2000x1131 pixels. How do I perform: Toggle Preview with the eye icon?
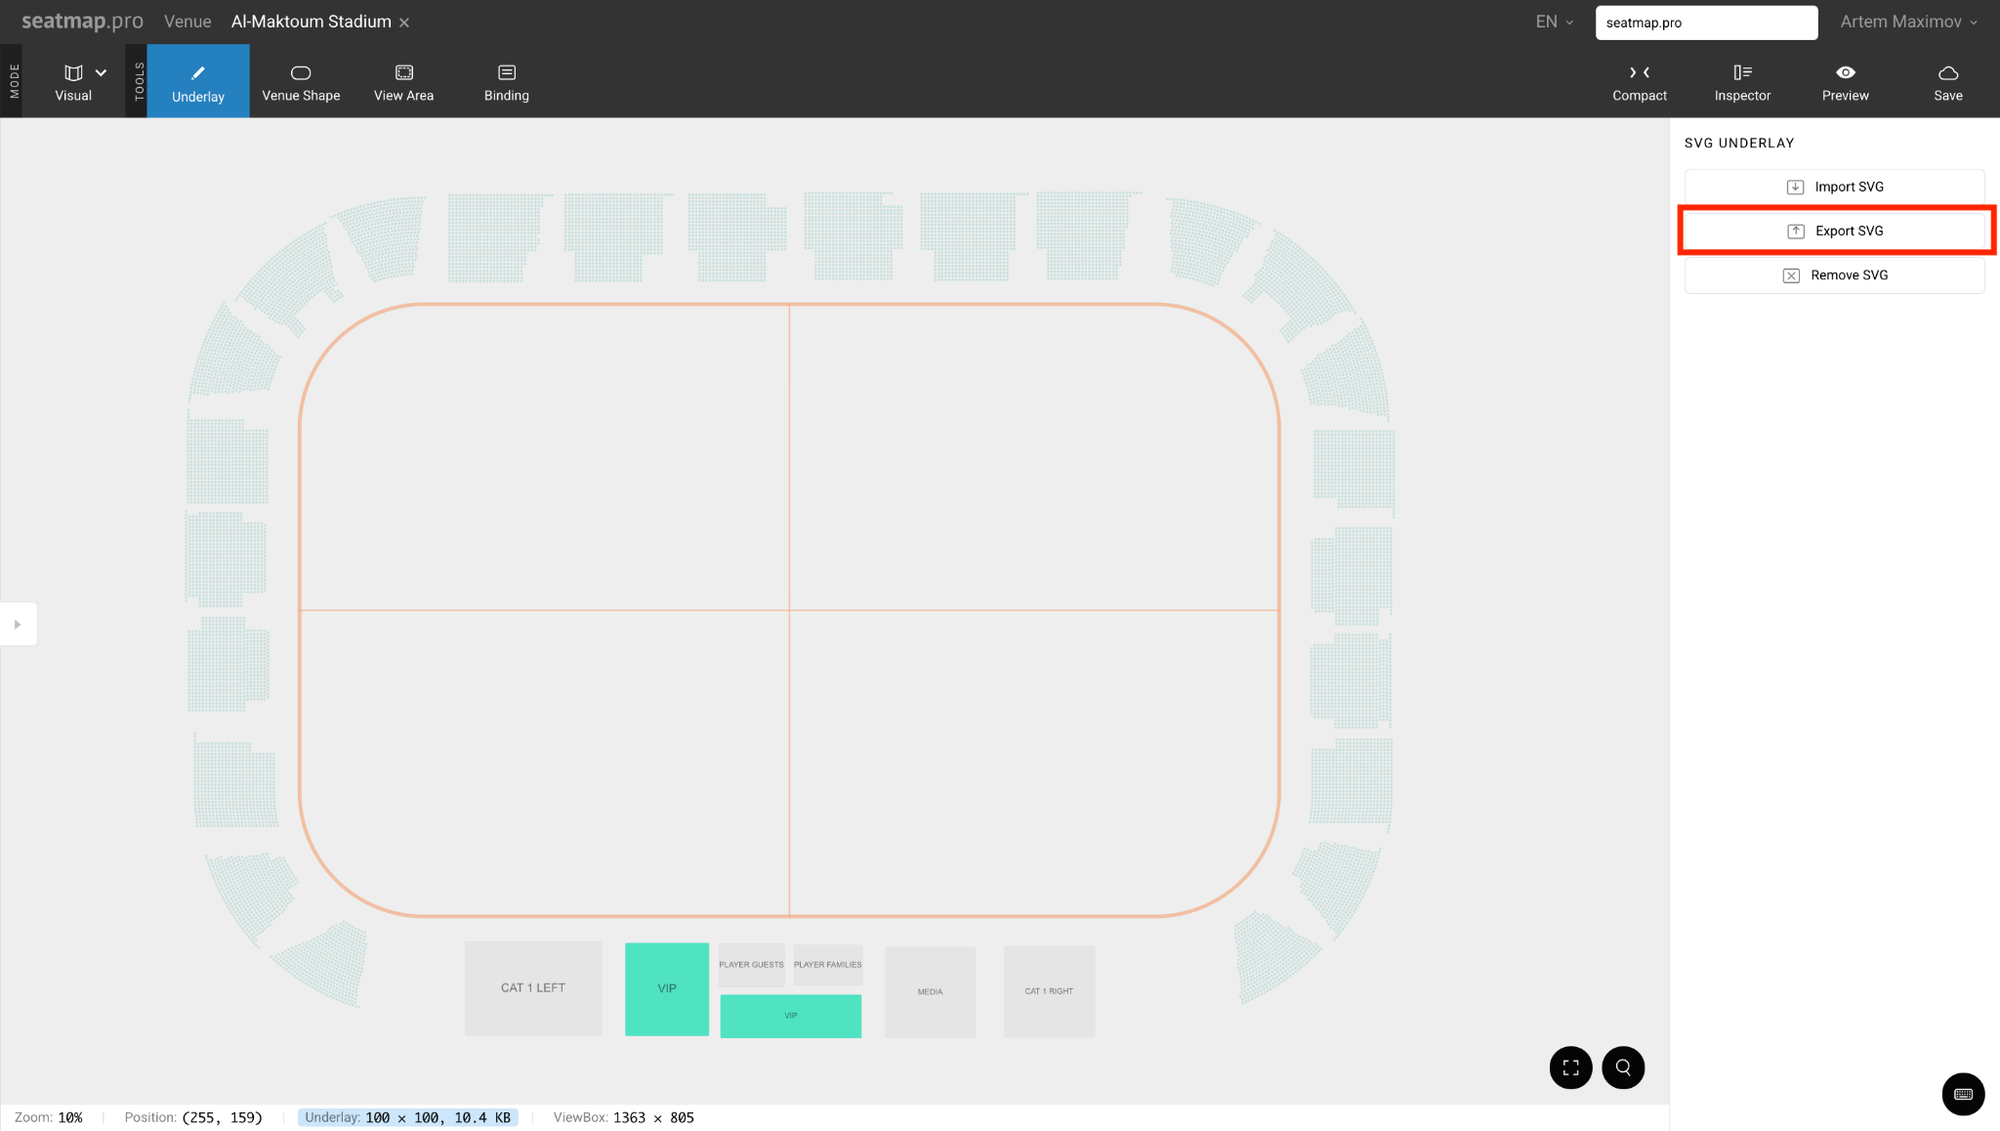click(1845, 81)
